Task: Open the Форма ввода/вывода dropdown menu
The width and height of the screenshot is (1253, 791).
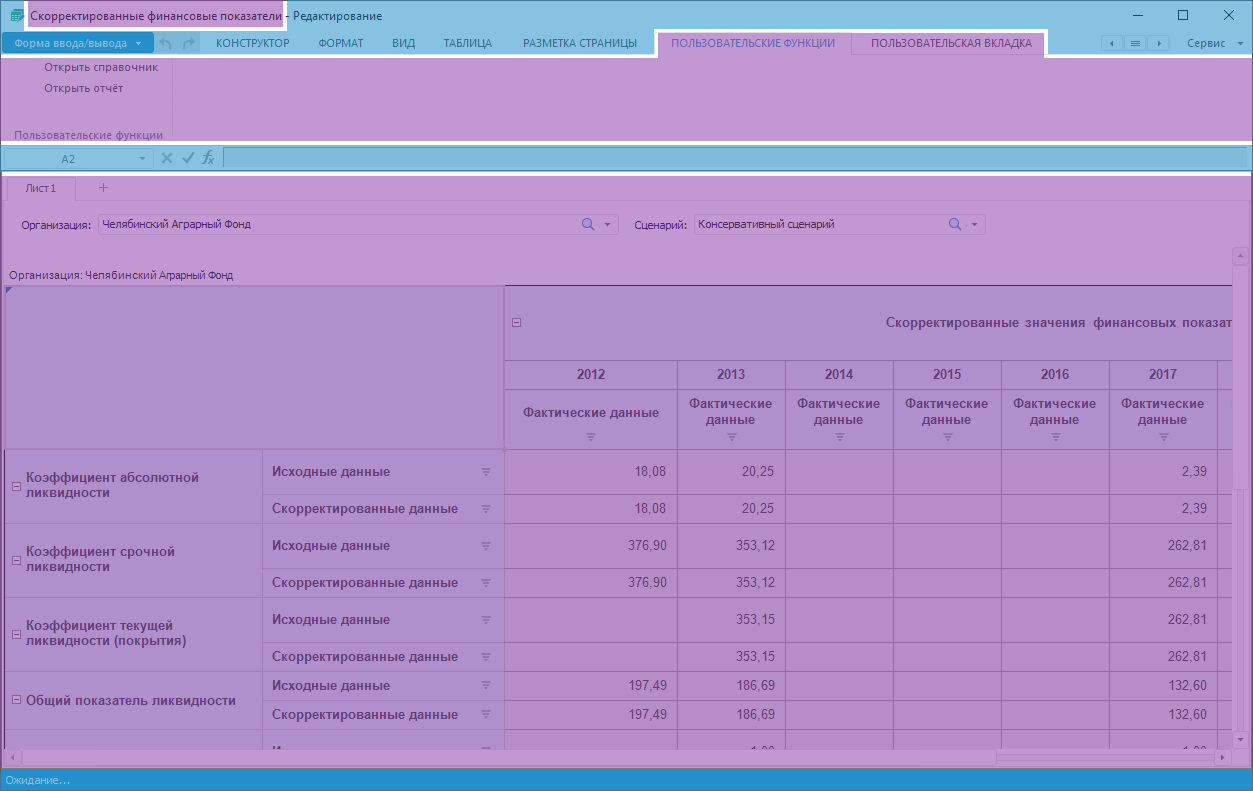Action: pos(78,44)
